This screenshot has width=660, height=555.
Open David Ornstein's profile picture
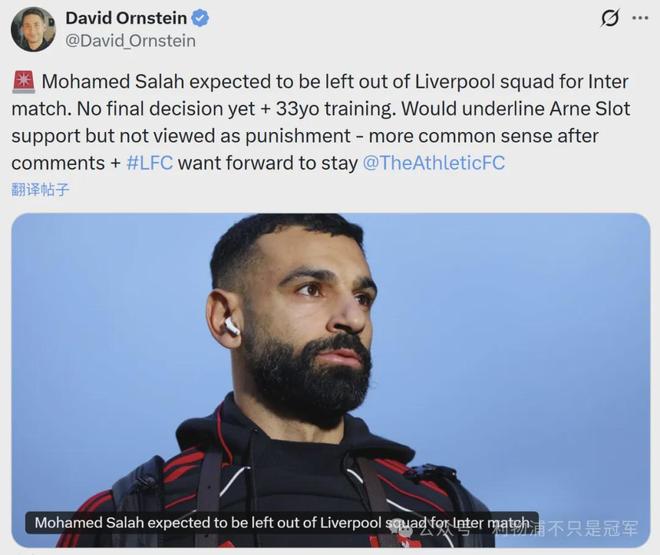33,29
